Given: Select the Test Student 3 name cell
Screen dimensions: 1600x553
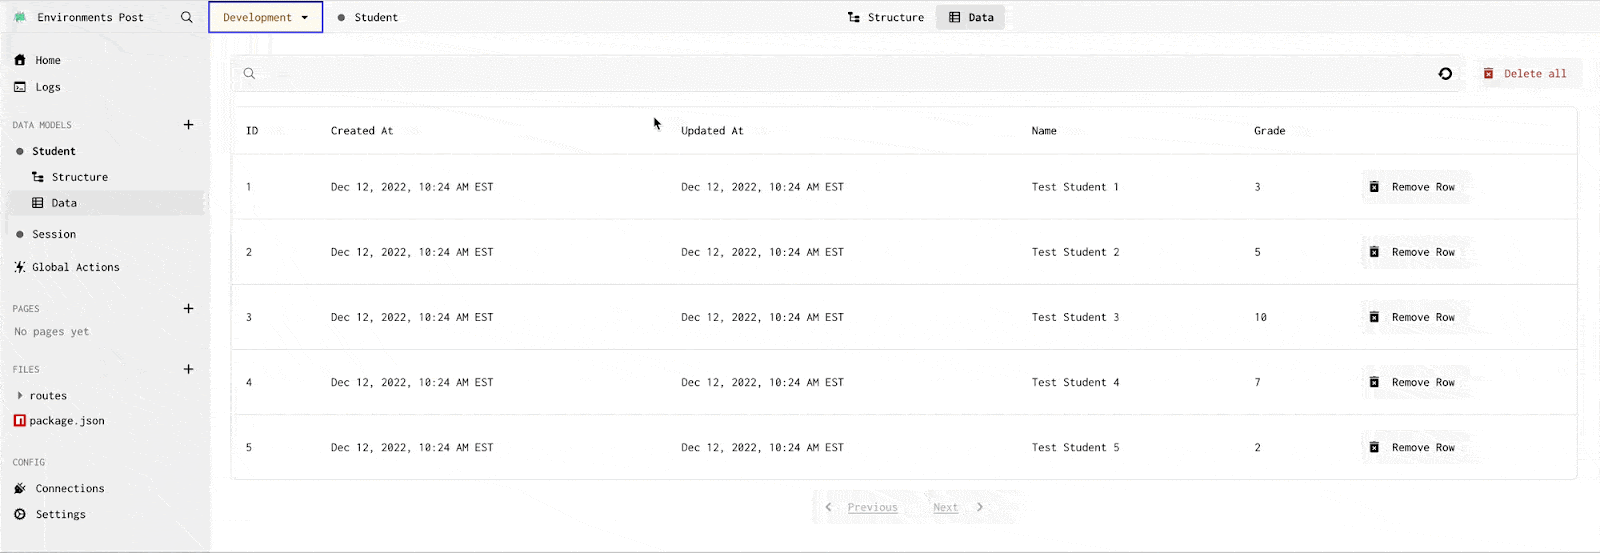Looking at the screenshot, I should (x=1075, y=317).
